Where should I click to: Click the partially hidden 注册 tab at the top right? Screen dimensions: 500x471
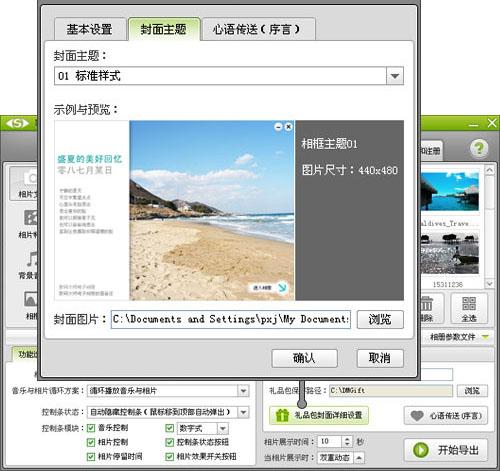[x=432, y=151]
